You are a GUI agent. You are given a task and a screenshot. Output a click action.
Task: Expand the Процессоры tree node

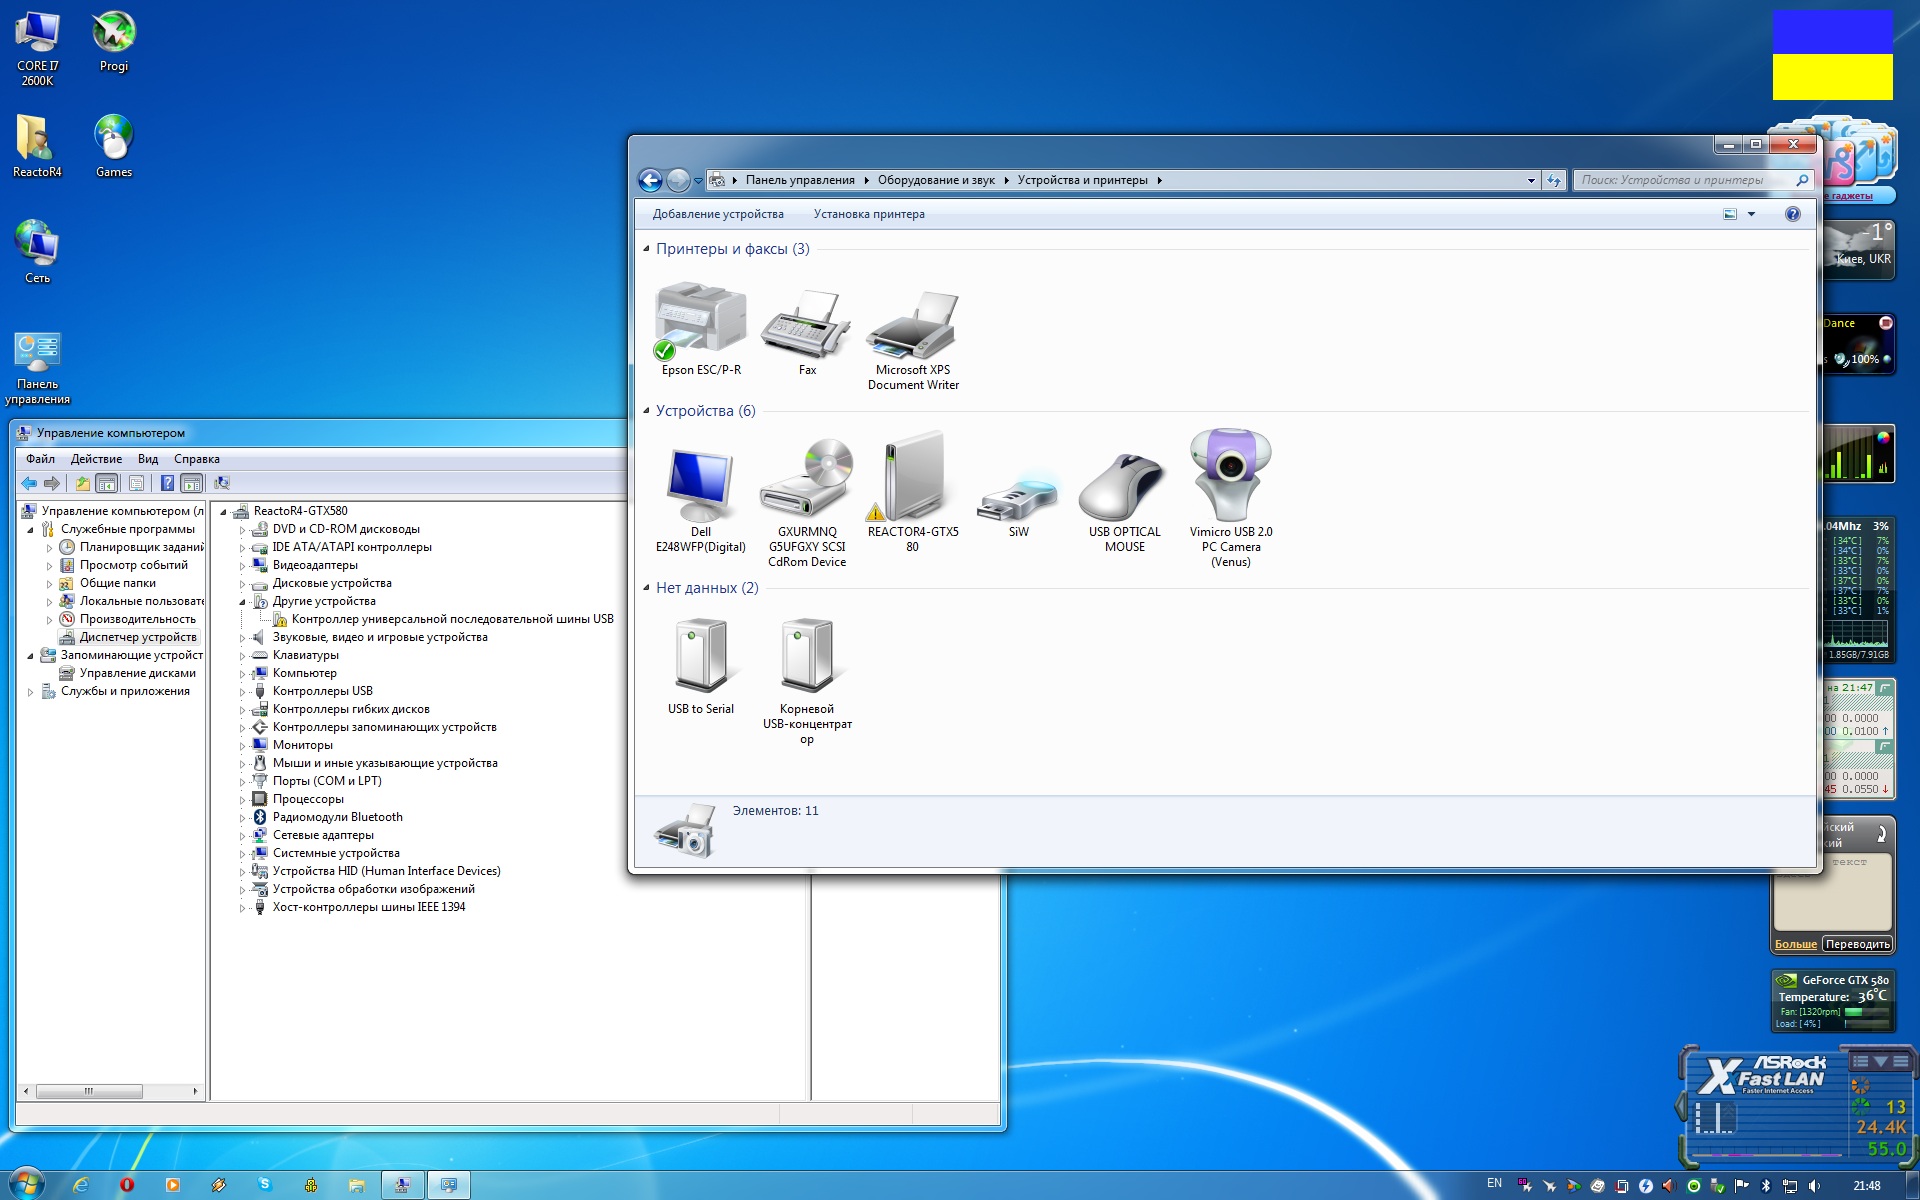click(x=242, y=800)
